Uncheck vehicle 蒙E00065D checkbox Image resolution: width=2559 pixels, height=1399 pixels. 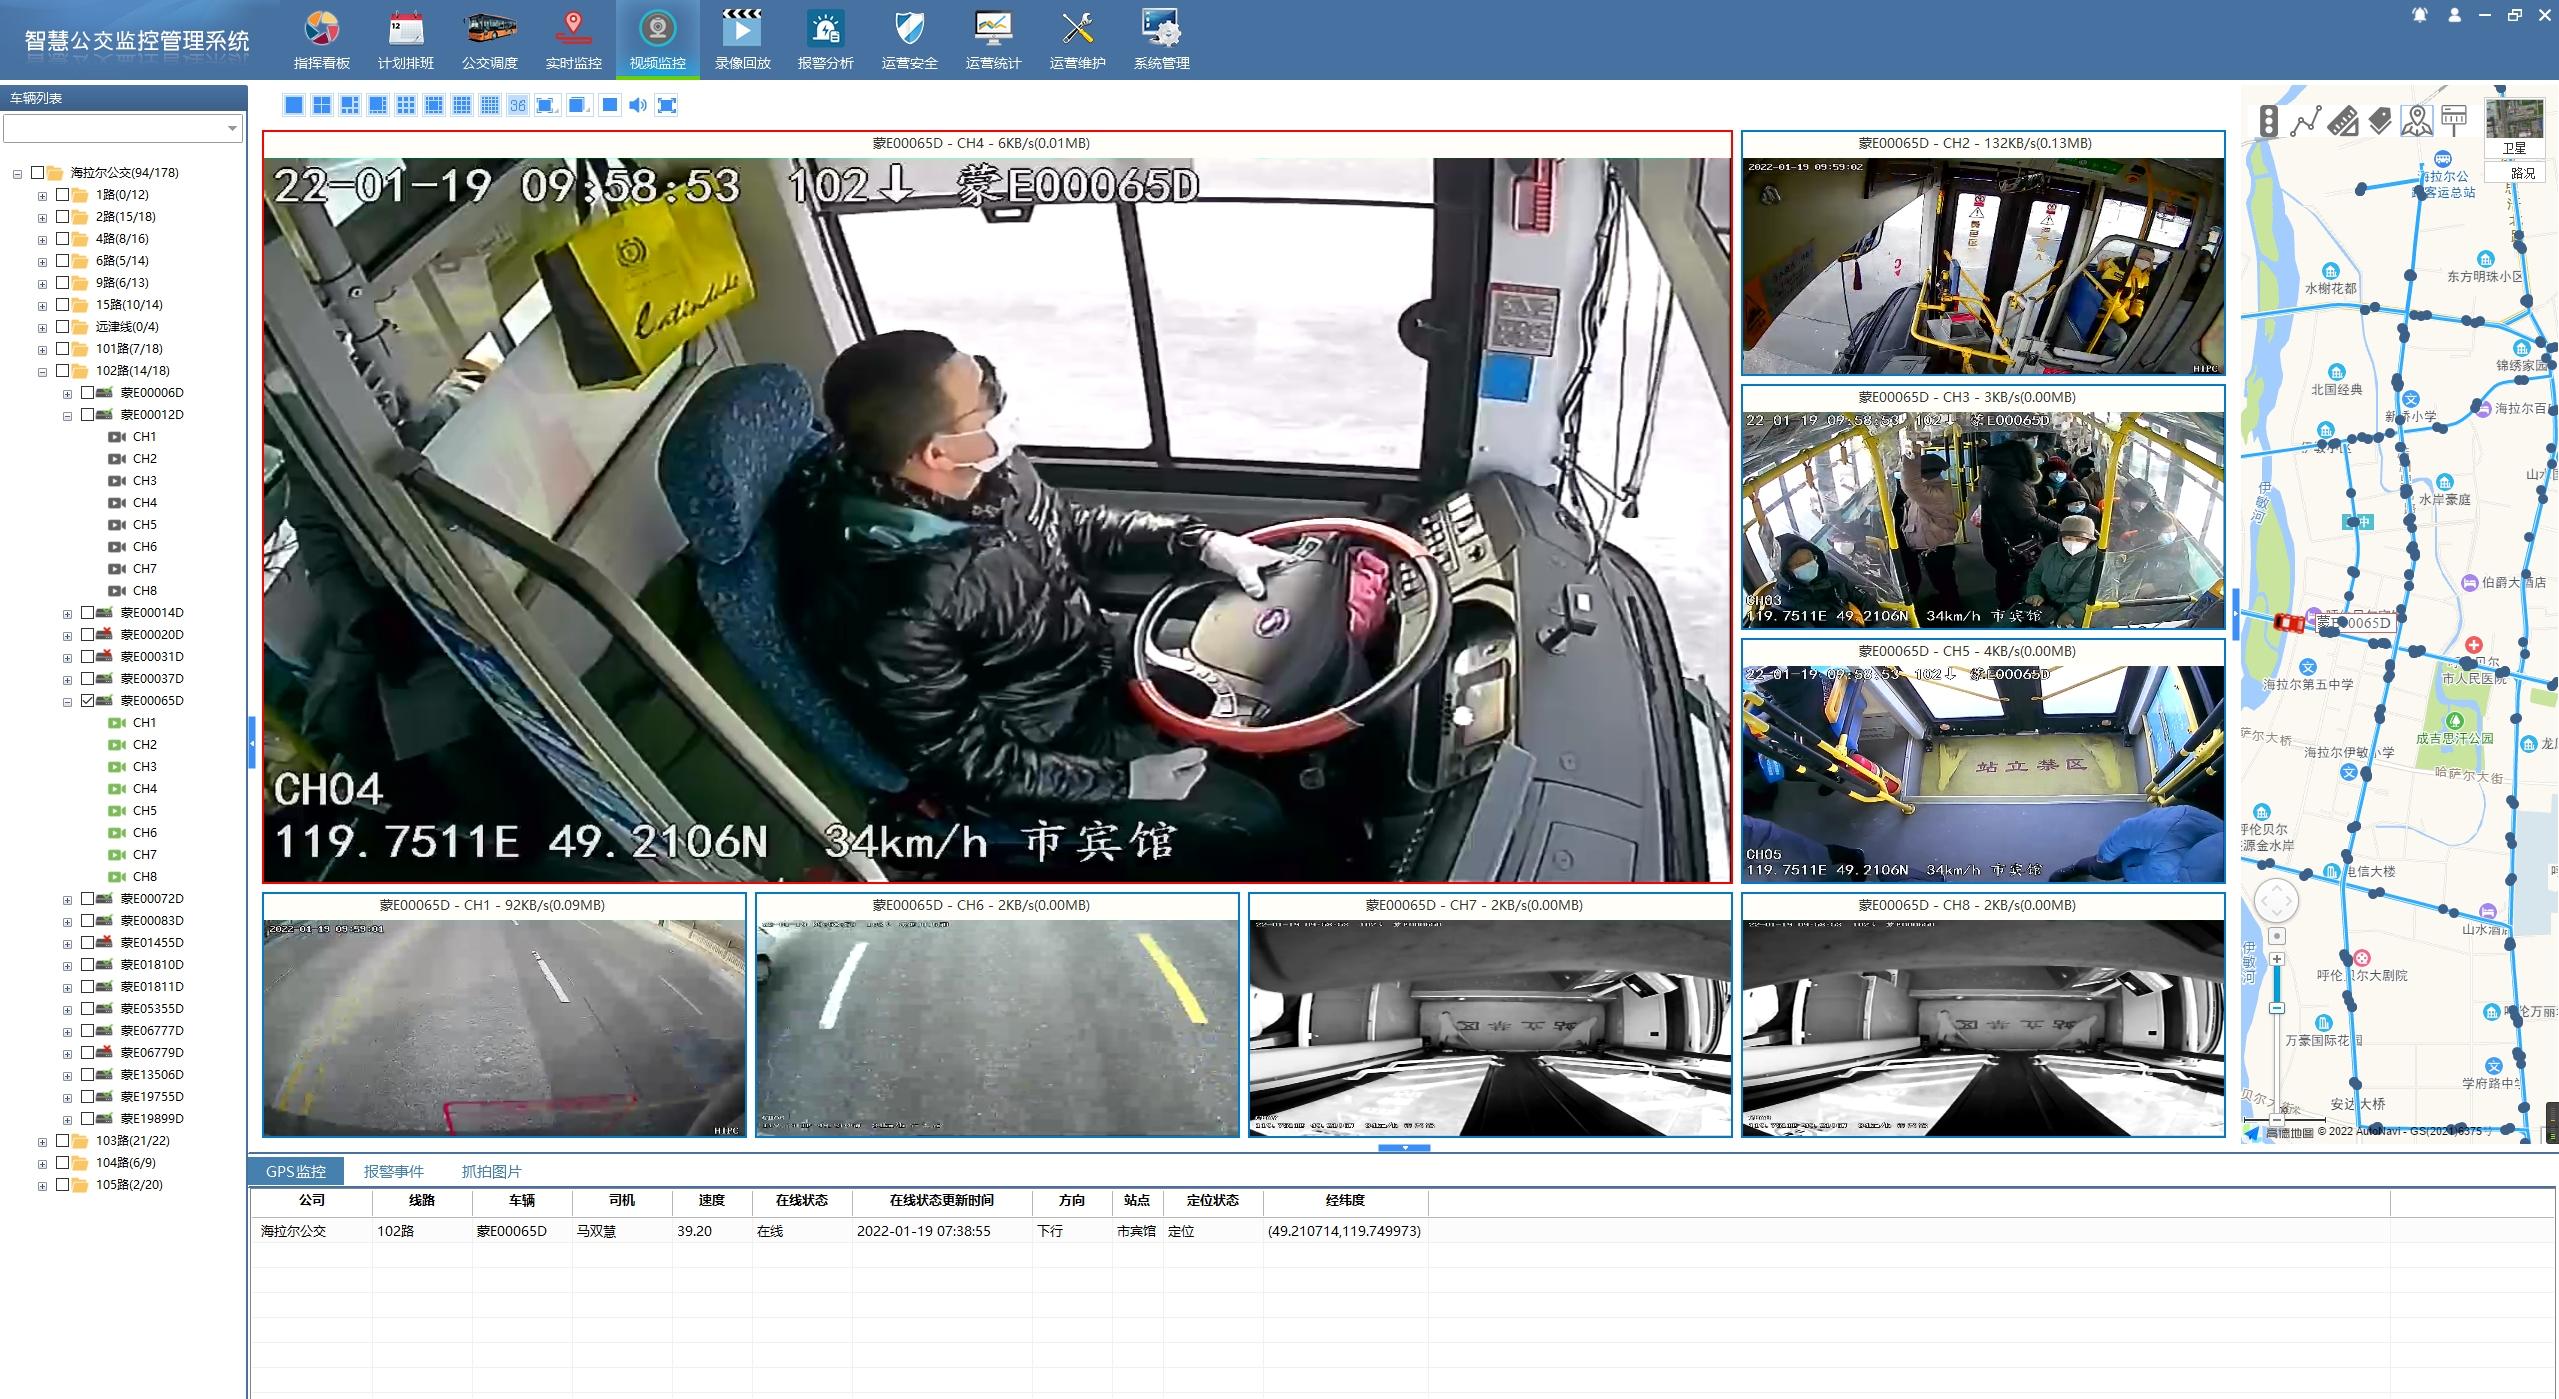[x=88, y=700]
